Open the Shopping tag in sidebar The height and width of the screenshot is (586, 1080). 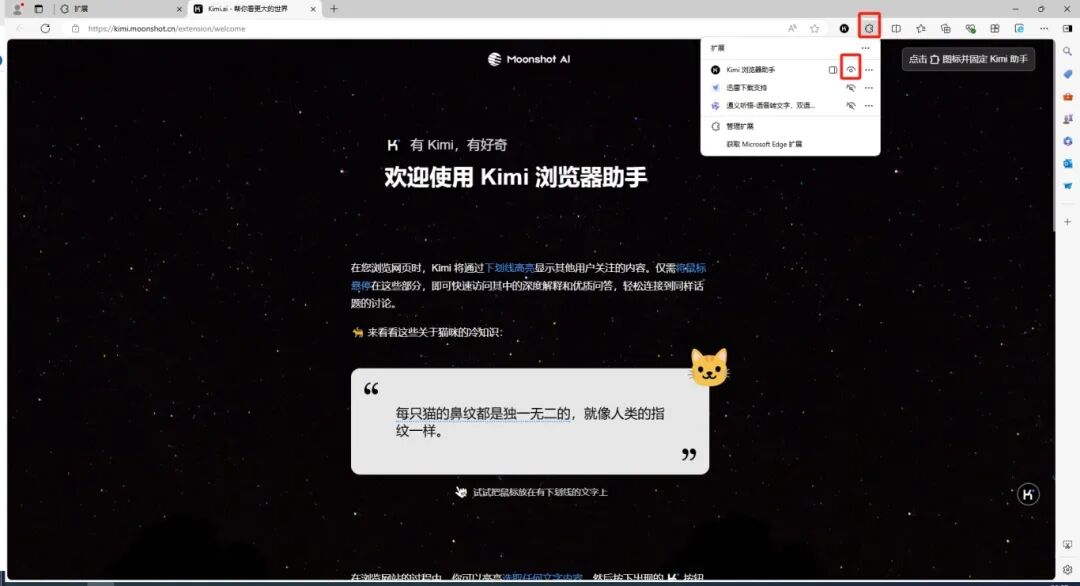(x=1068, y=74)
